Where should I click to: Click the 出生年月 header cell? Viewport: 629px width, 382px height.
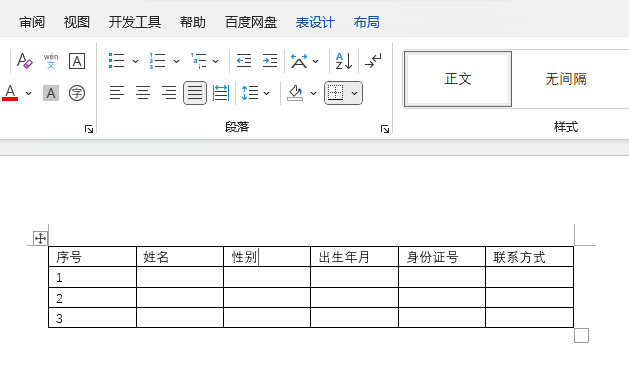(x=354, y=257)
